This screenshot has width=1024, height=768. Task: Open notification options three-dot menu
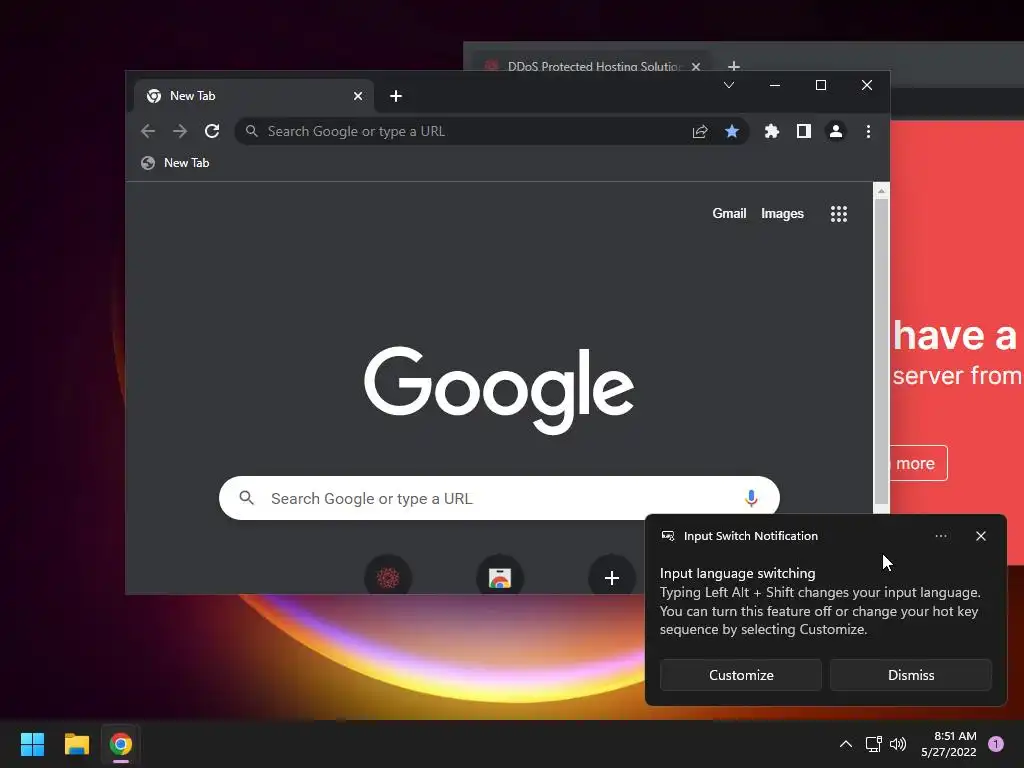coord(940,536)
